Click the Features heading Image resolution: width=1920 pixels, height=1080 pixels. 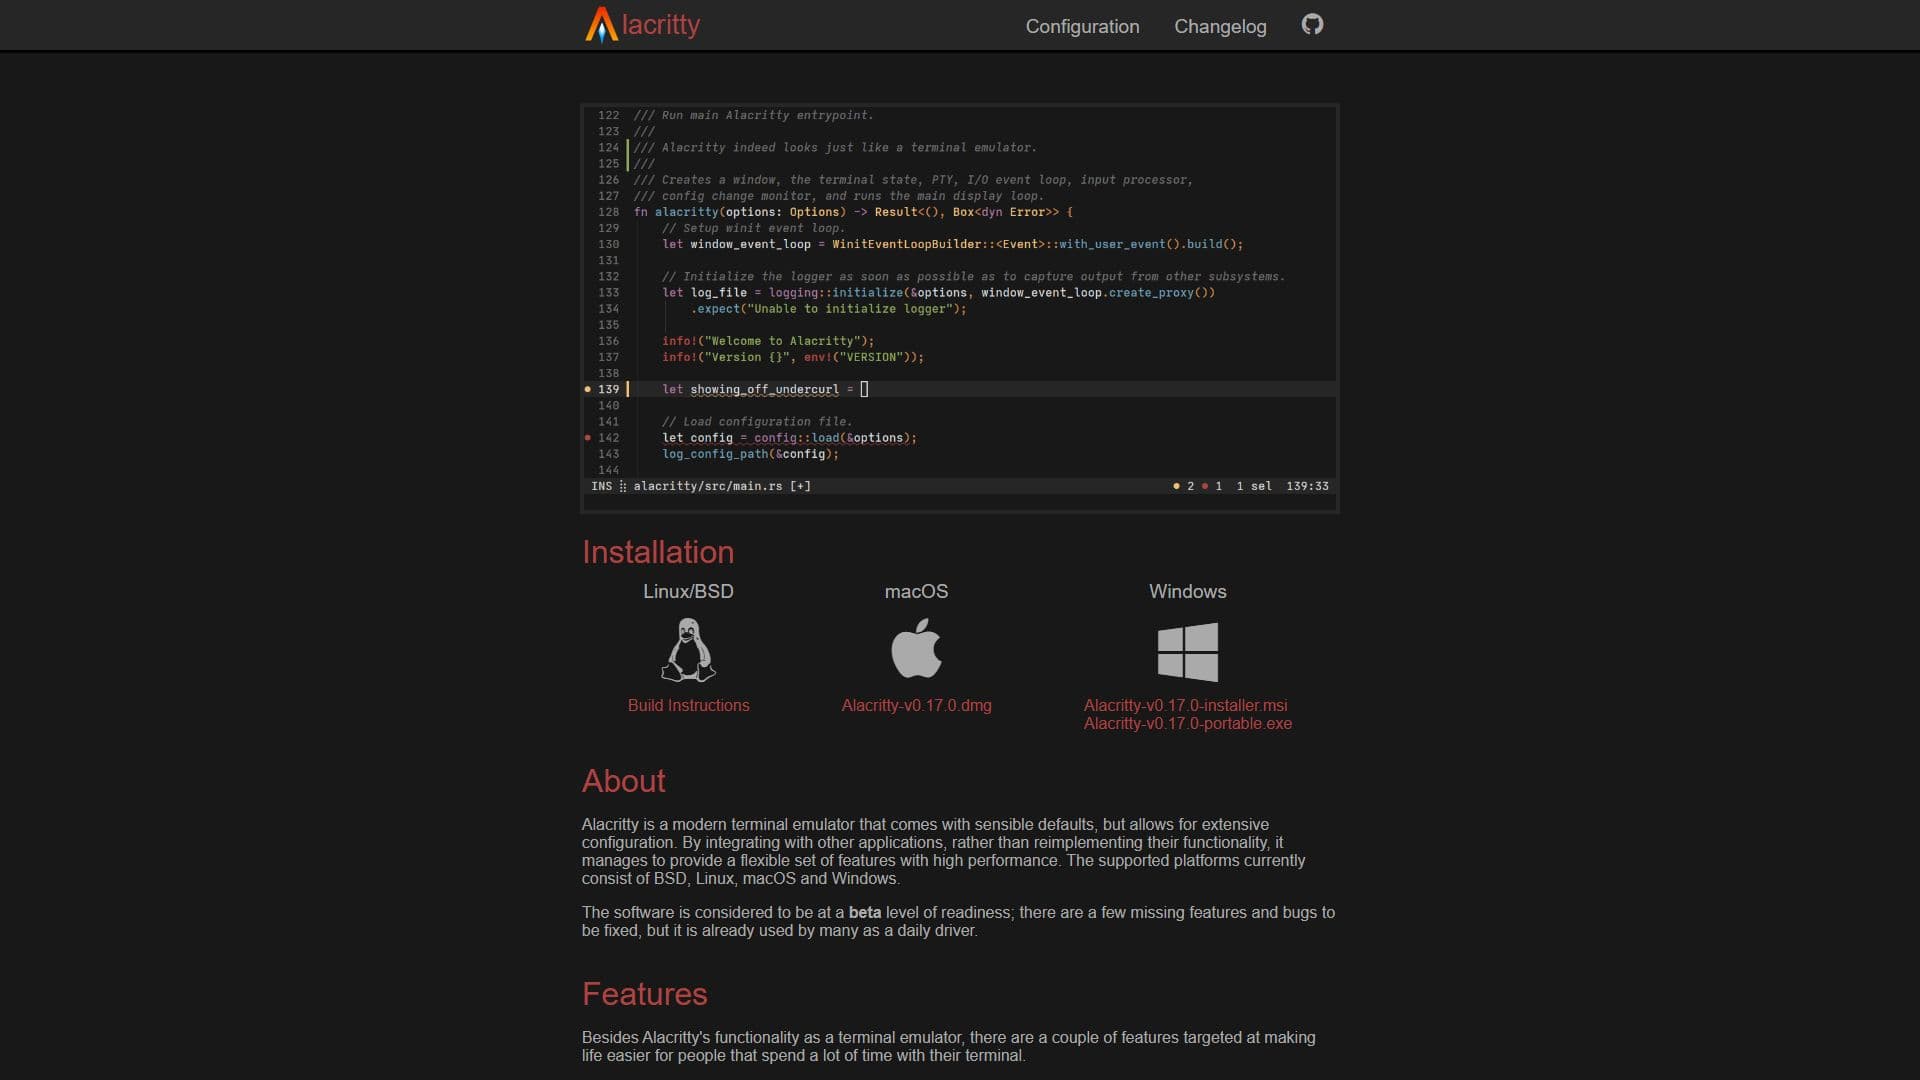(644, 994)
